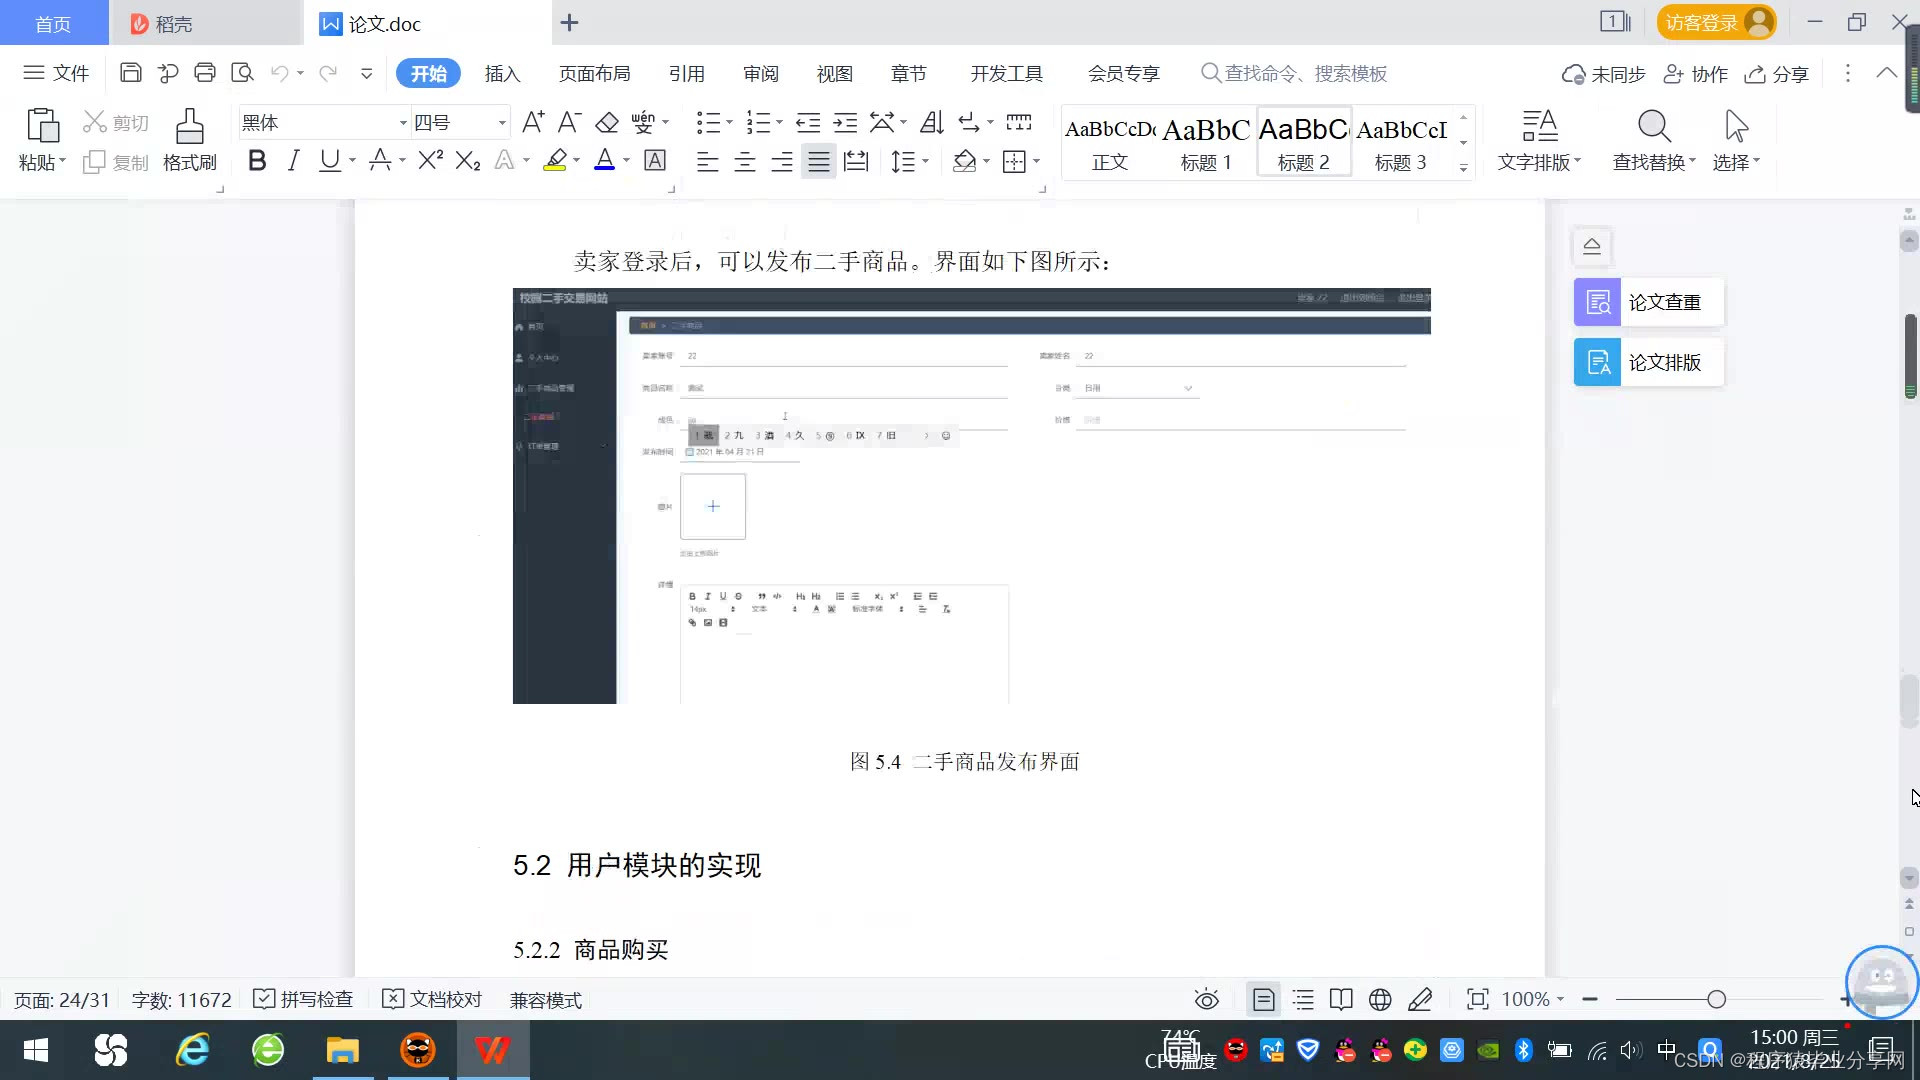Click the italic formatting icon
The image size is (1920, 1080).
[293, 161]
